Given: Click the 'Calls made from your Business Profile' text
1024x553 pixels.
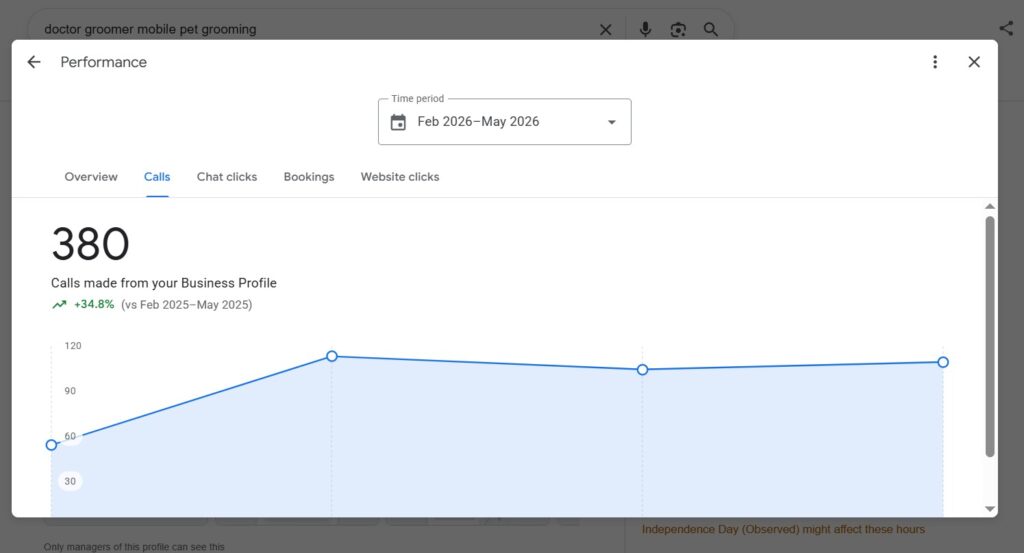Looking at the screenshot, I should [x=164, y=283].
